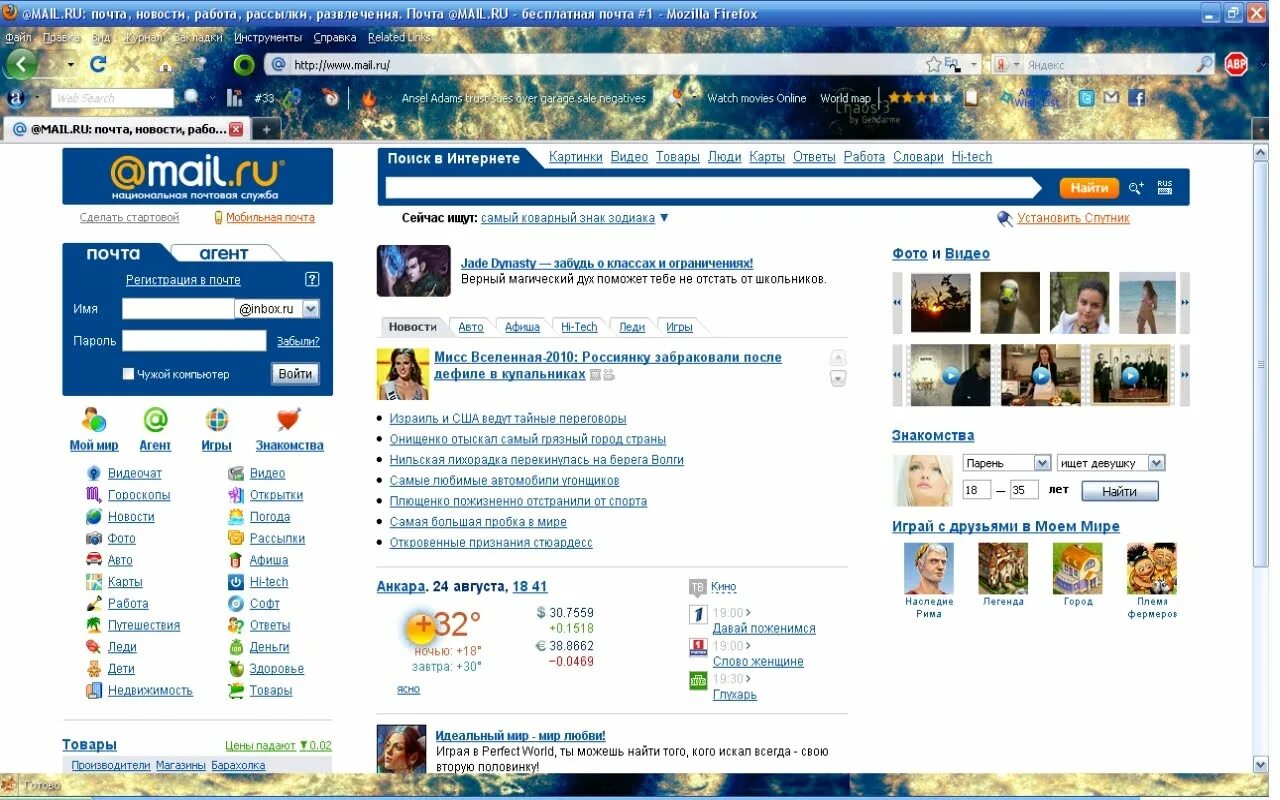The width and height of the screenshot is (1280, 800).
Task: Click the help question mark in the login box
Action: (x=312, y=279)
